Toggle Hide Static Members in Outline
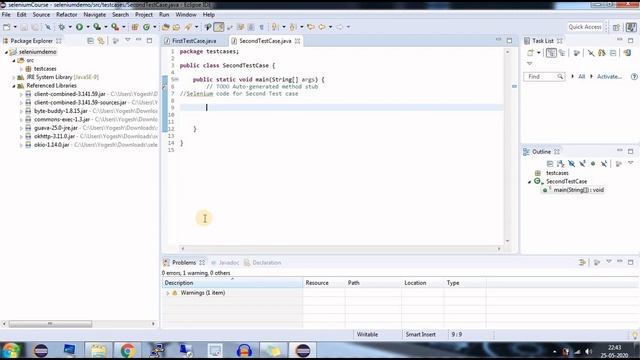Image resolution: width=640 pixels, height=360 pixels. pyautogui.click(x=582, y=164)
